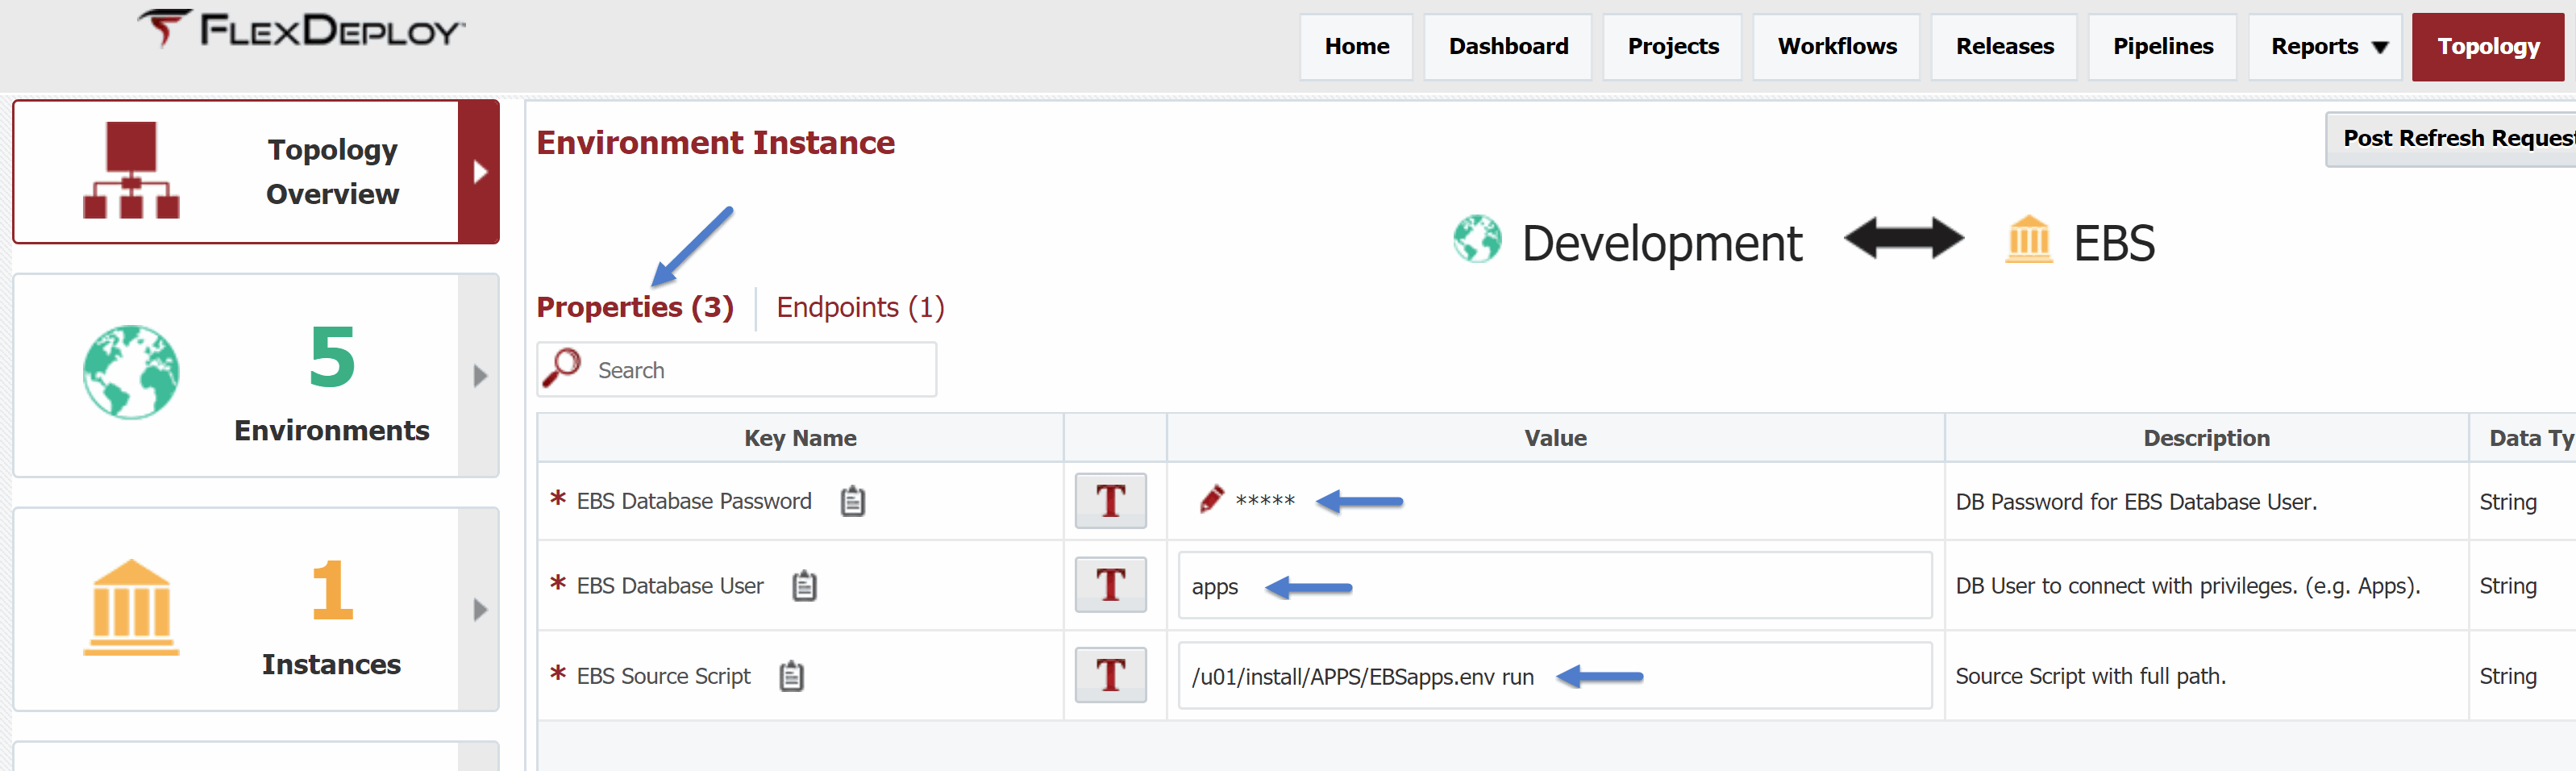Edit the password using the pencil icon

pyautogui.click(x=1211, y=499)
